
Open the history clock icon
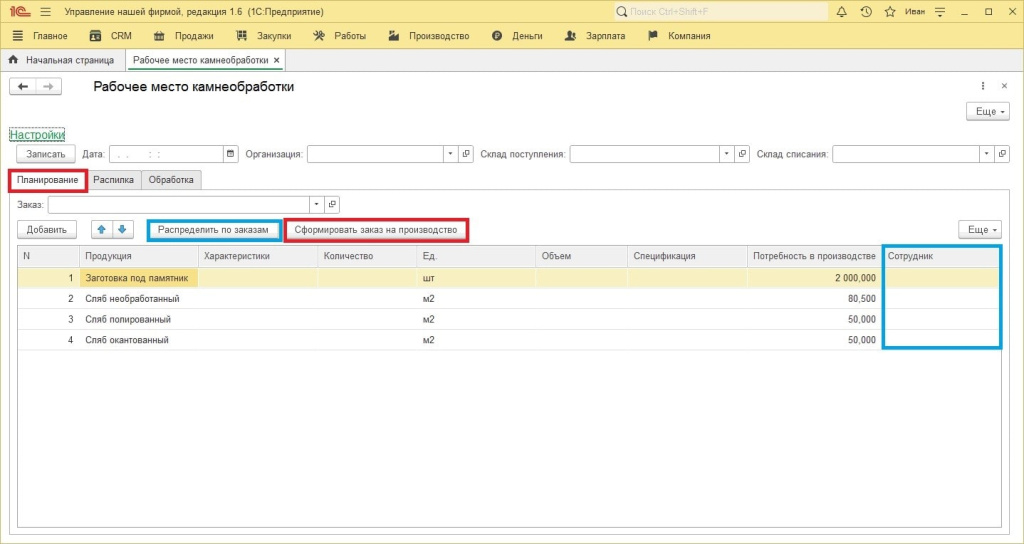click(866, 12)
